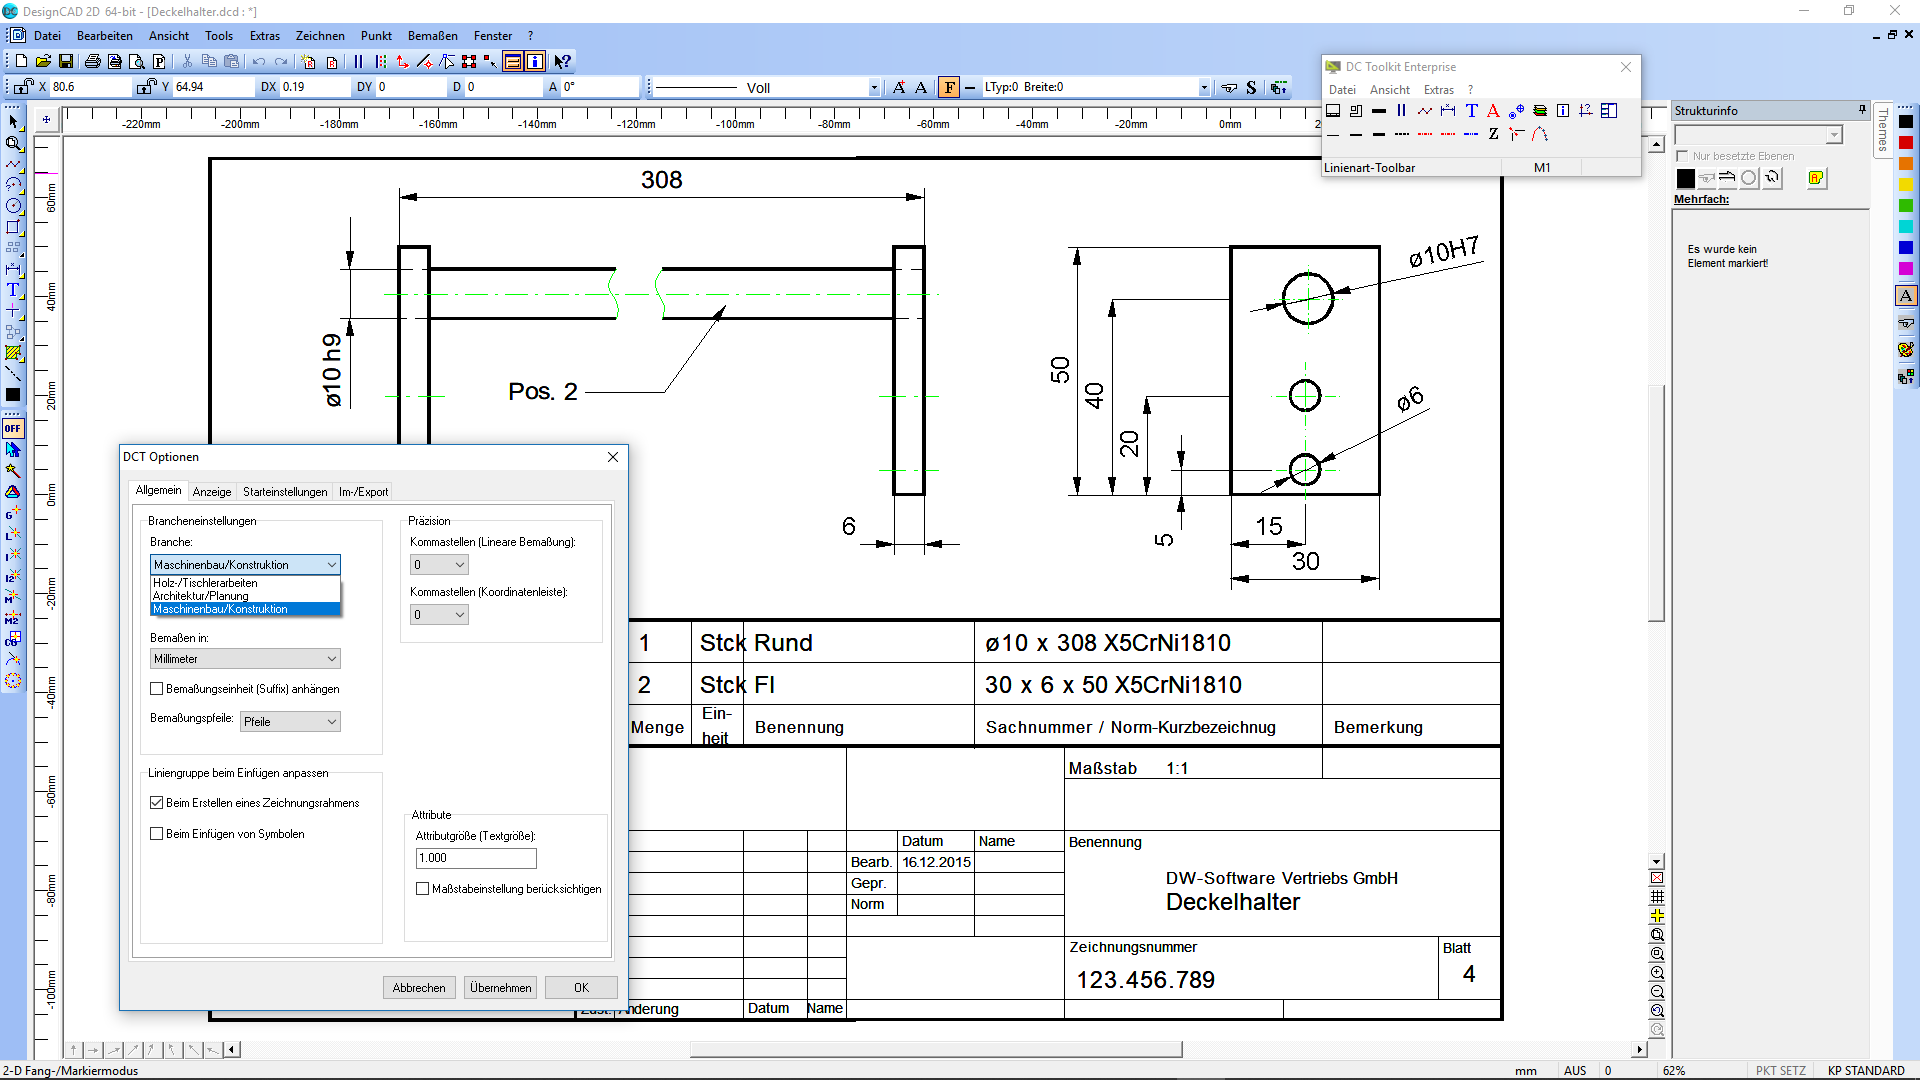Switch to the Im-/Export tab

point(363,492)
